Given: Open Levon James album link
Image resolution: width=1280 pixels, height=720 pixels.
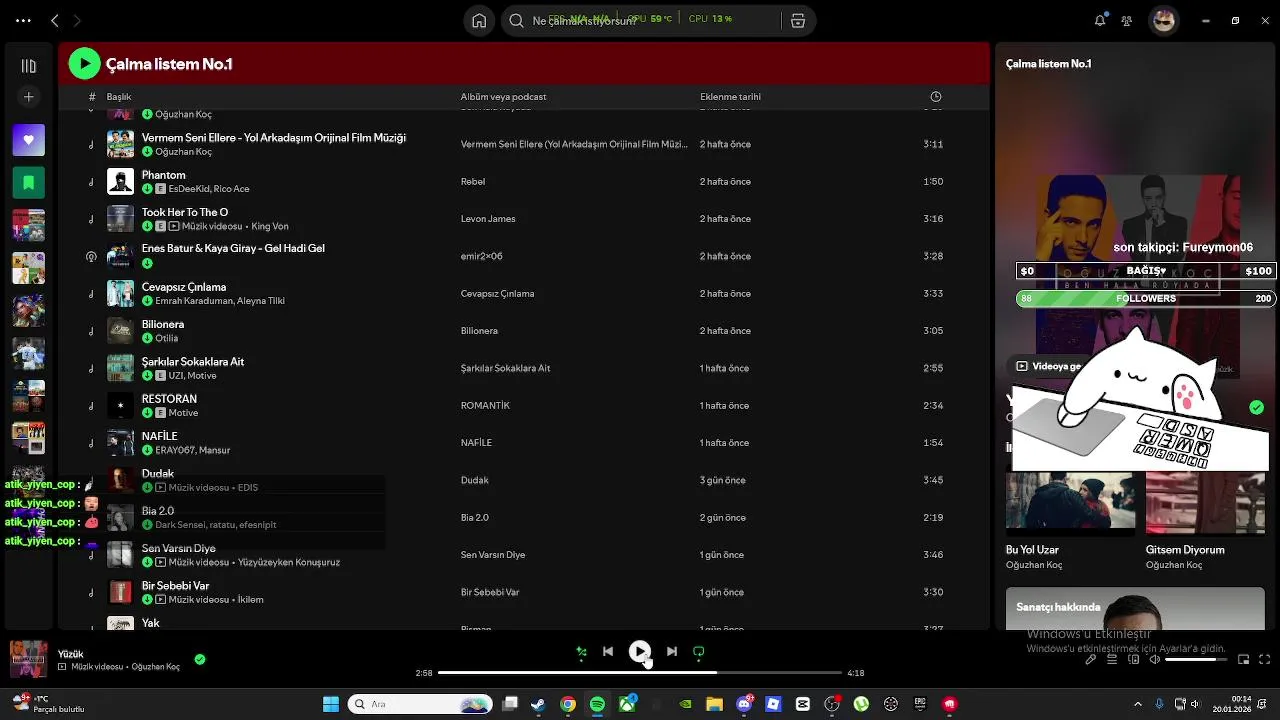Looking at the screenshot, I should click(x=488, y=219).
